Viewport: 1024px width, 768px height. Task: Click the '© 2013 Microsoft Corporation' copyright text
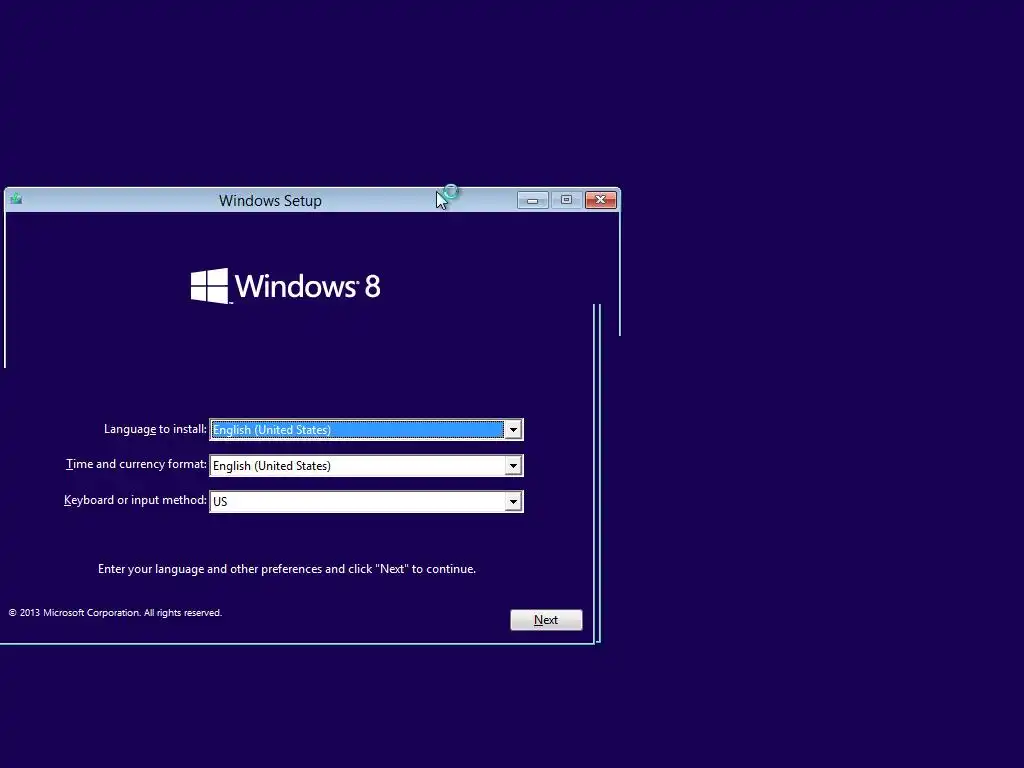115,613
